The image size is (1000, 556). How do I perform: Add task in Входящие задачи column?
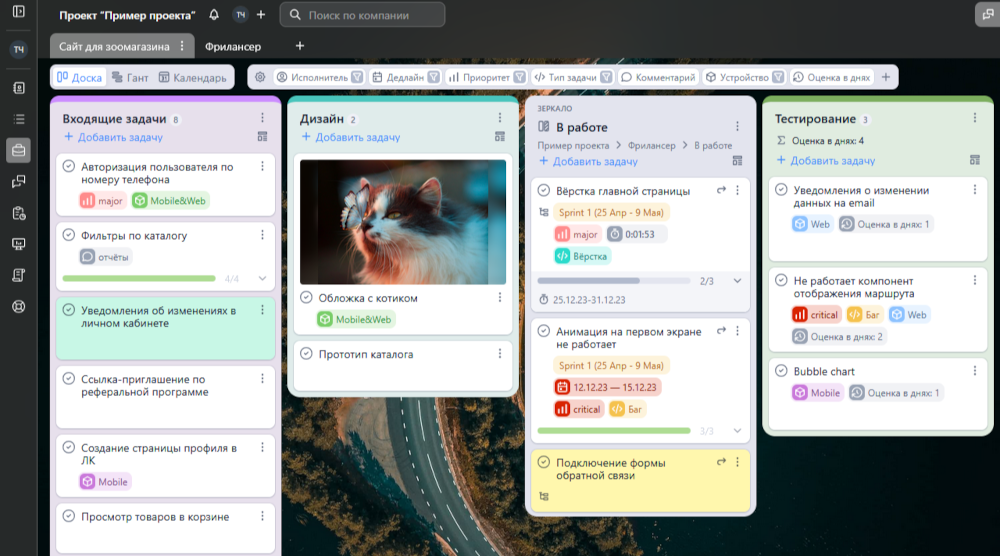coord(113,136)
